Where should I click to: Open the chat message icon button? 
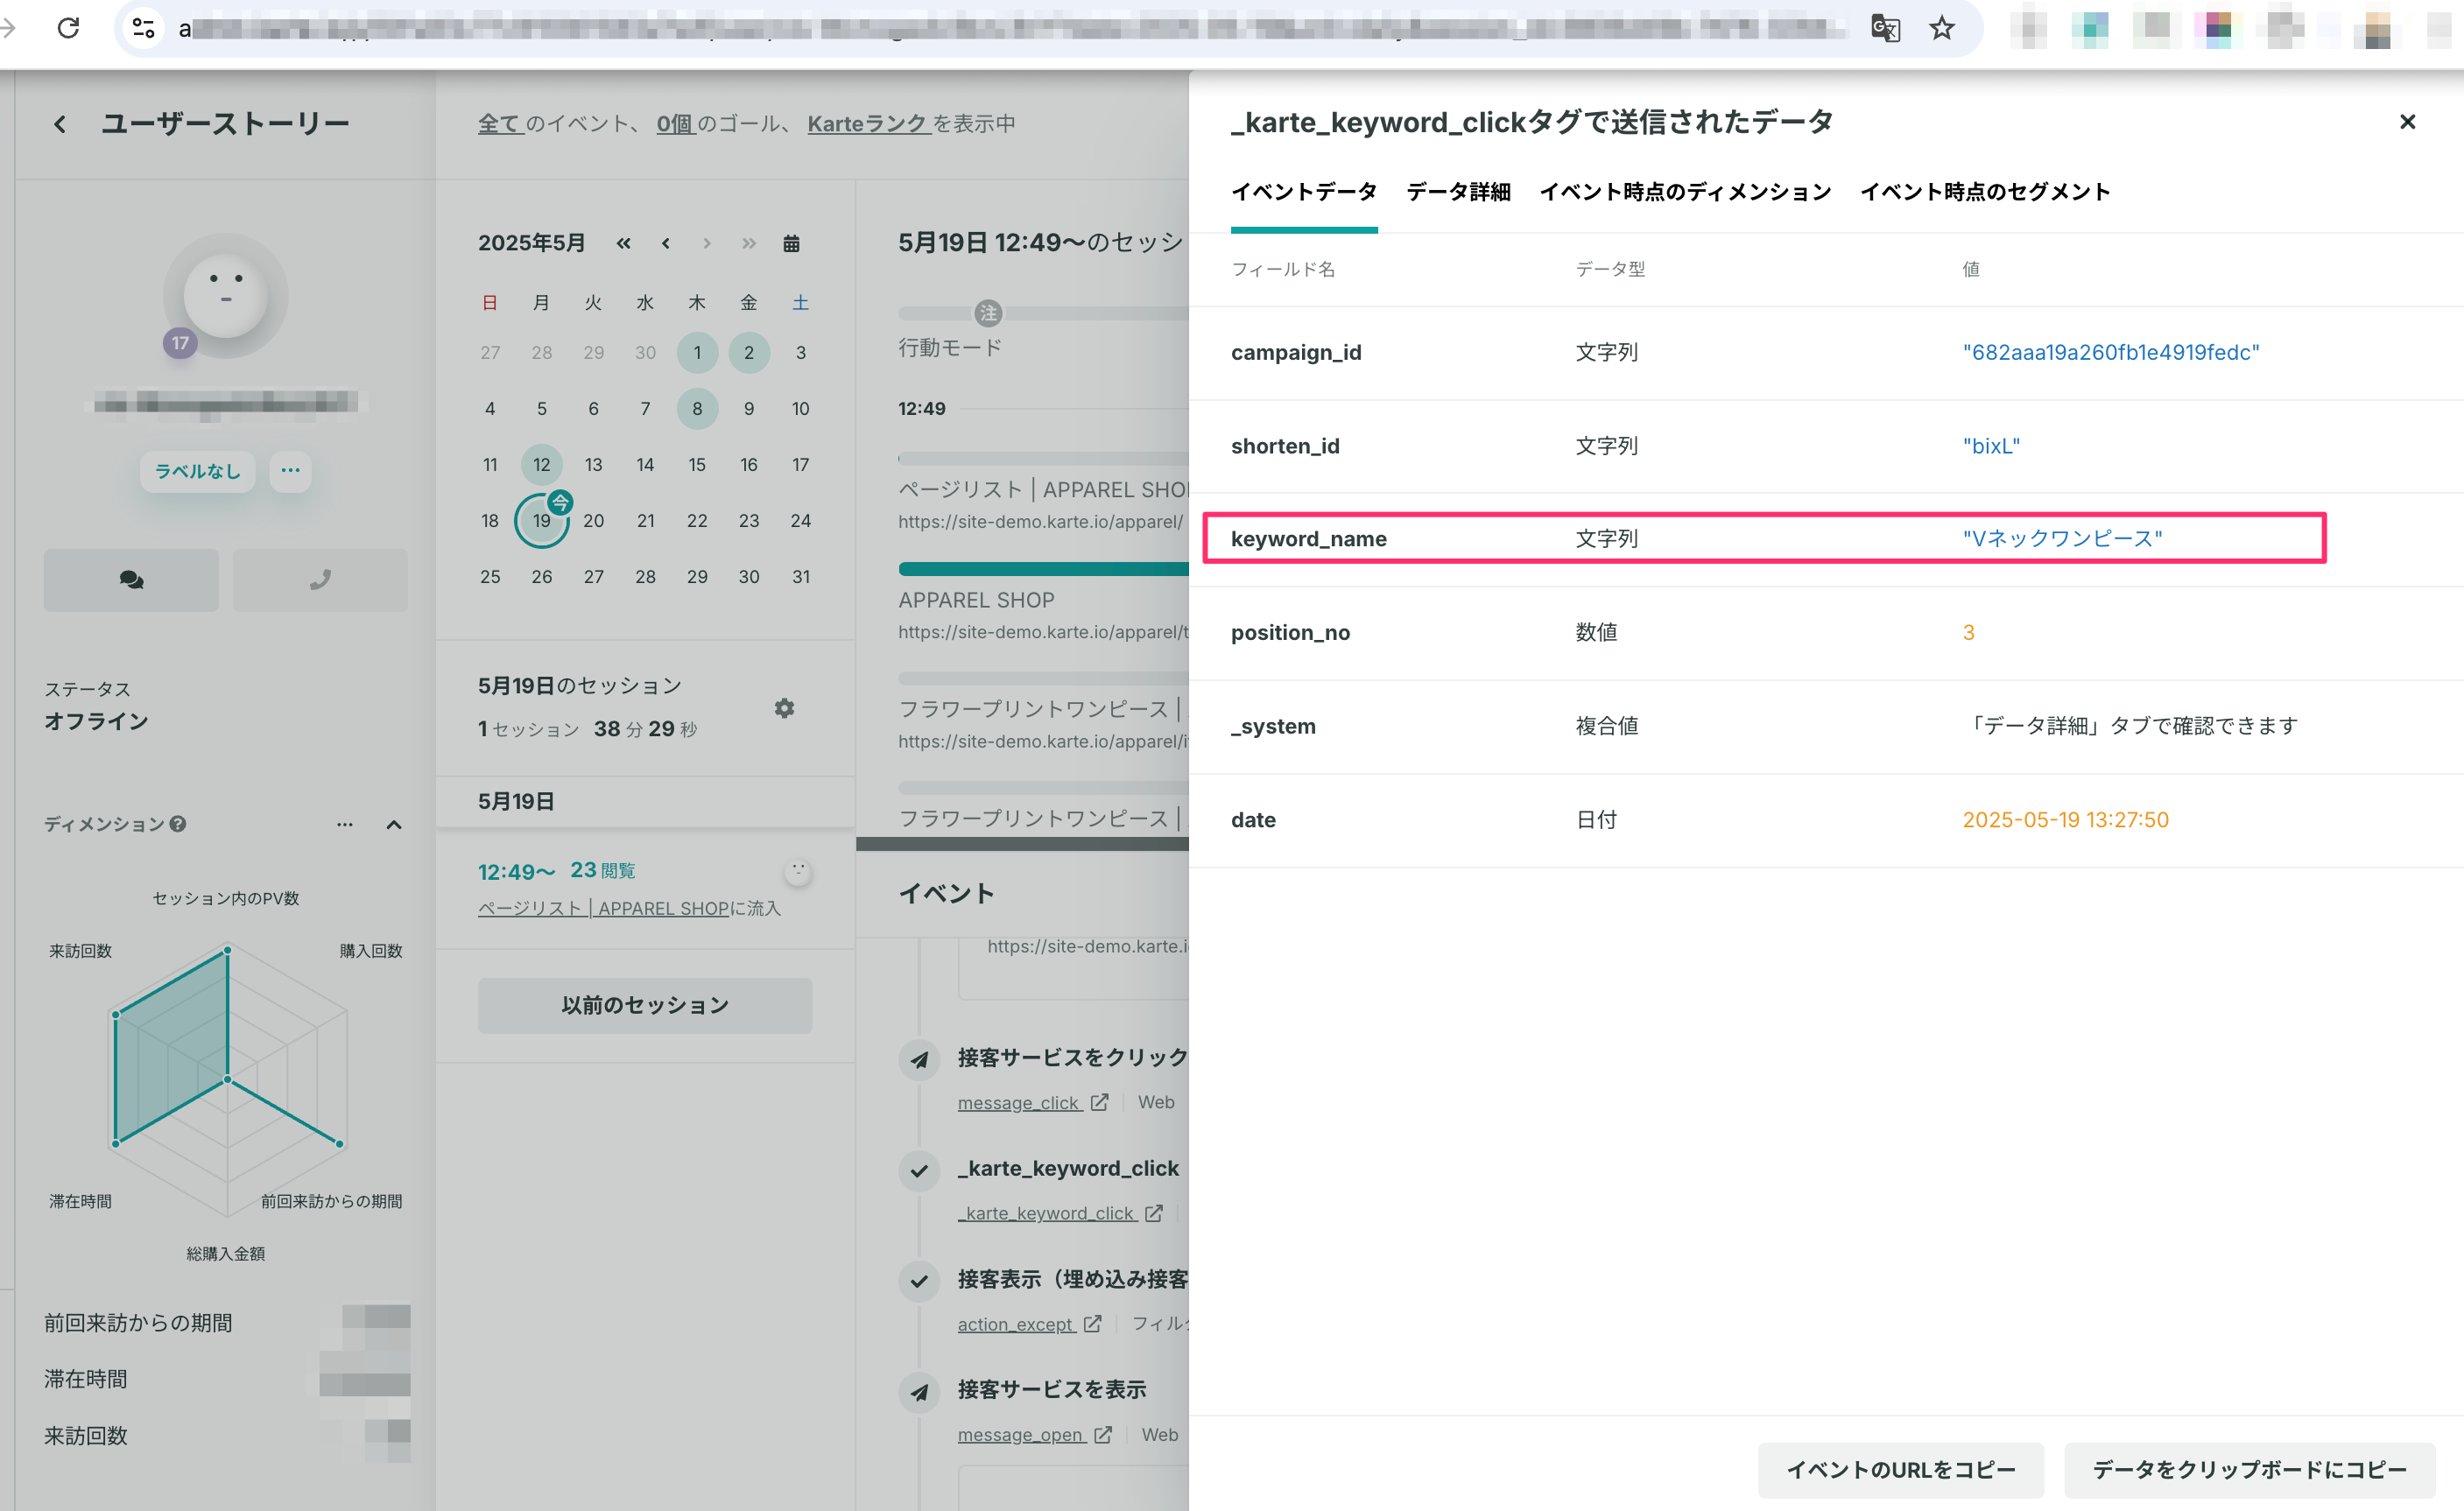click(x=131, y=580)
